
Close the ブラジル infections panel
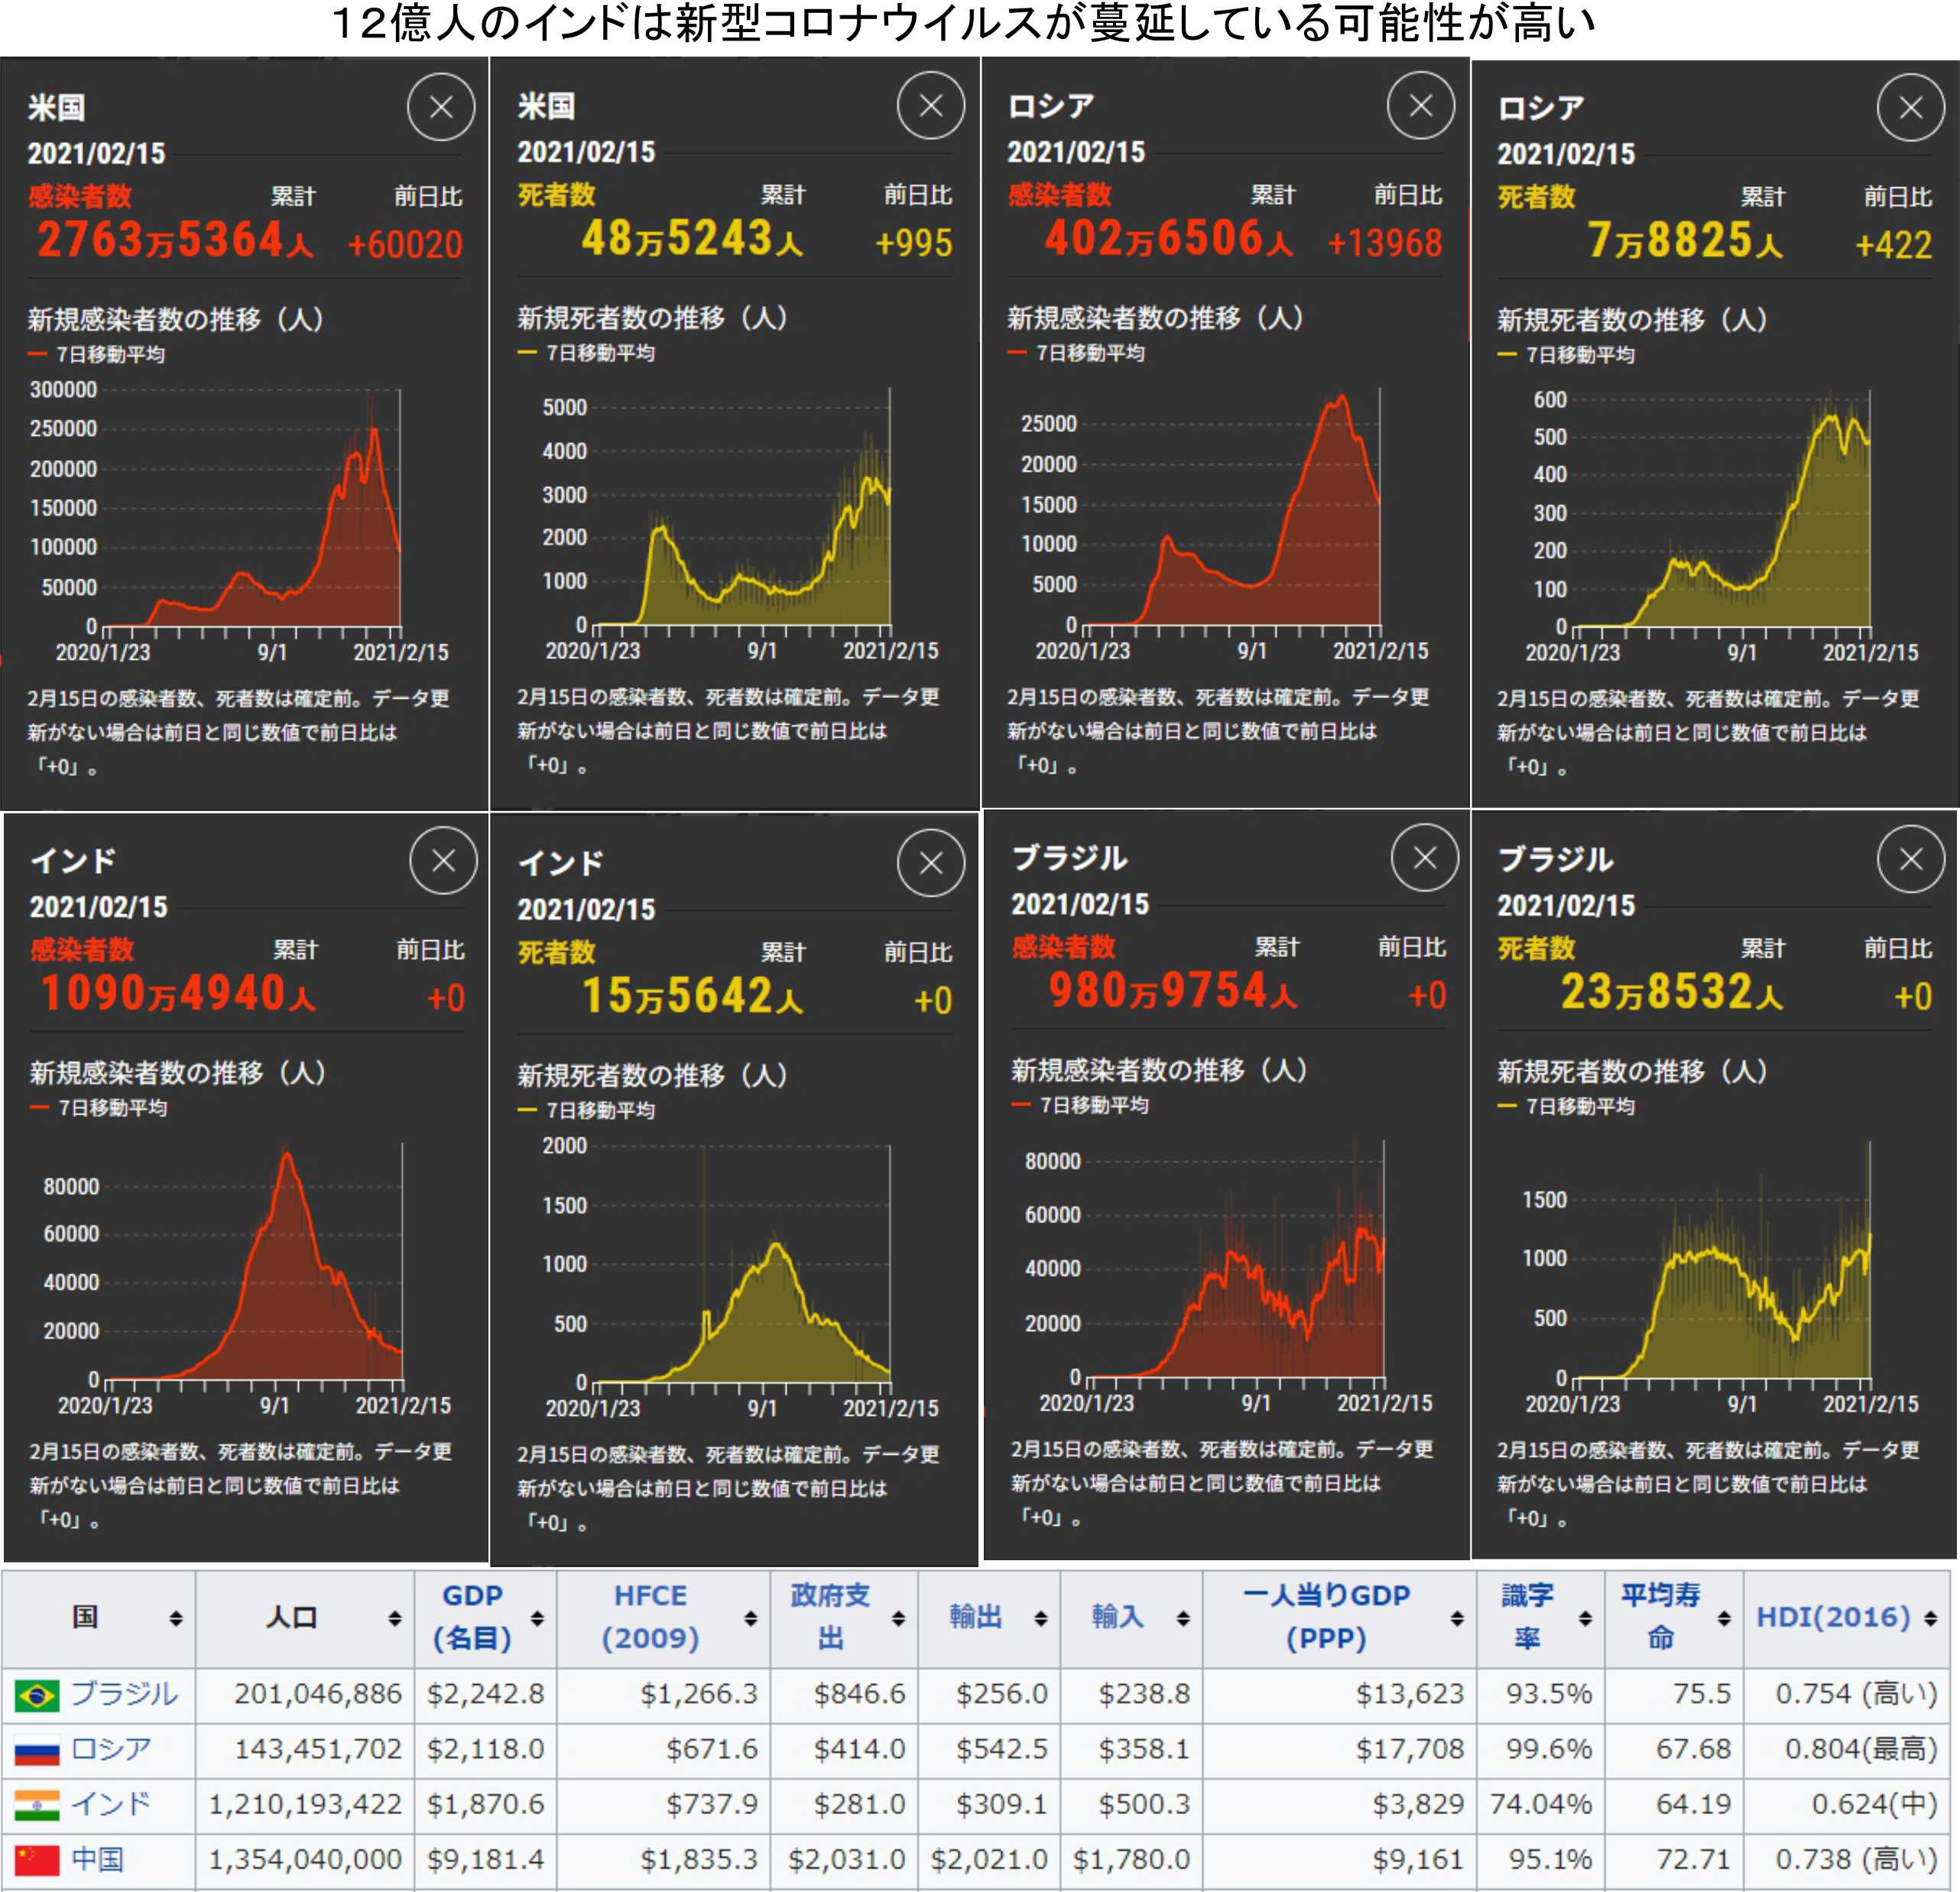coord(1424,858)
